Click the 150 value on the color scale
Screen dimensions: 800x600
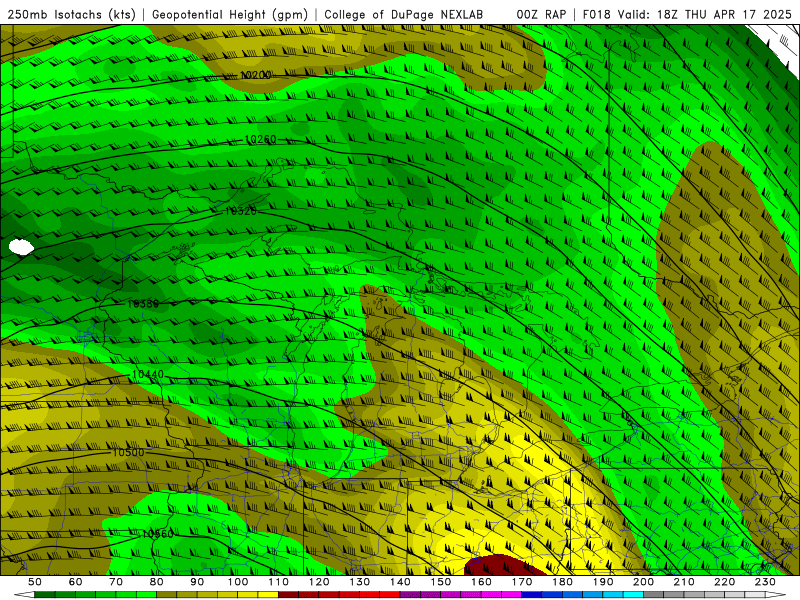[x=441, y=582]
